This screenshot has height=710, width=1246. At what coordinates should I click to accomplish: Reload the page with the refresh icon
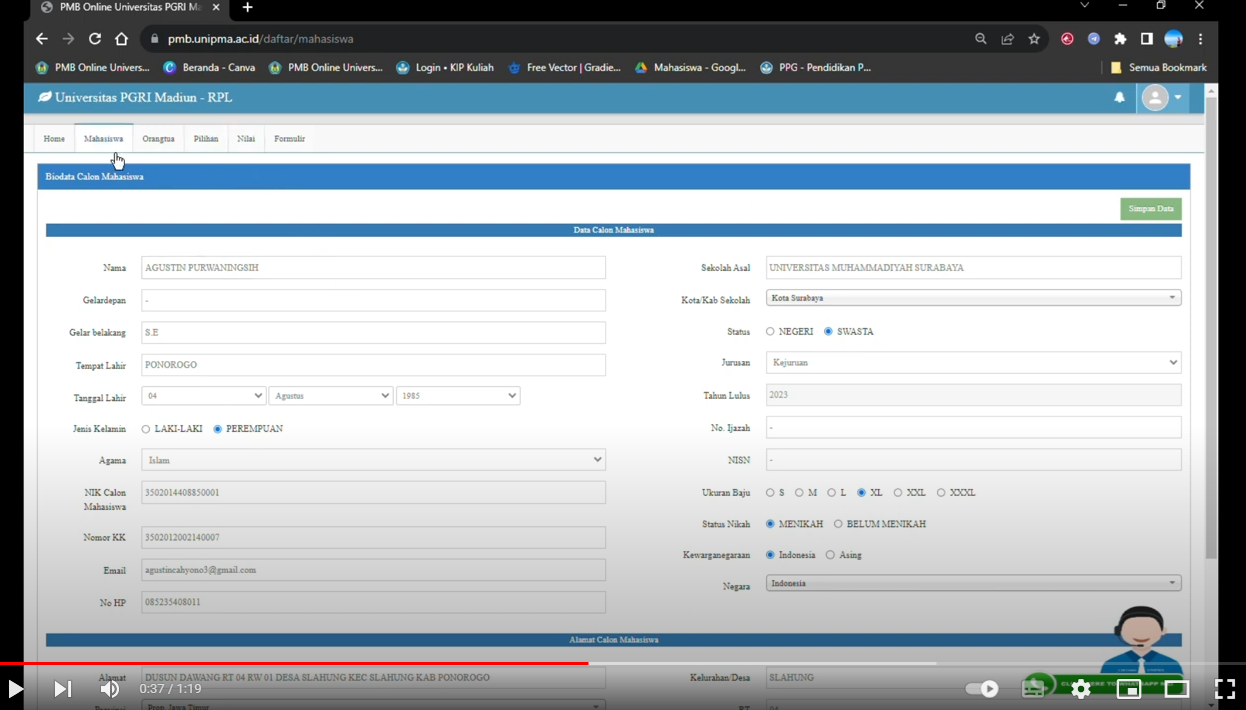(95, 39)
